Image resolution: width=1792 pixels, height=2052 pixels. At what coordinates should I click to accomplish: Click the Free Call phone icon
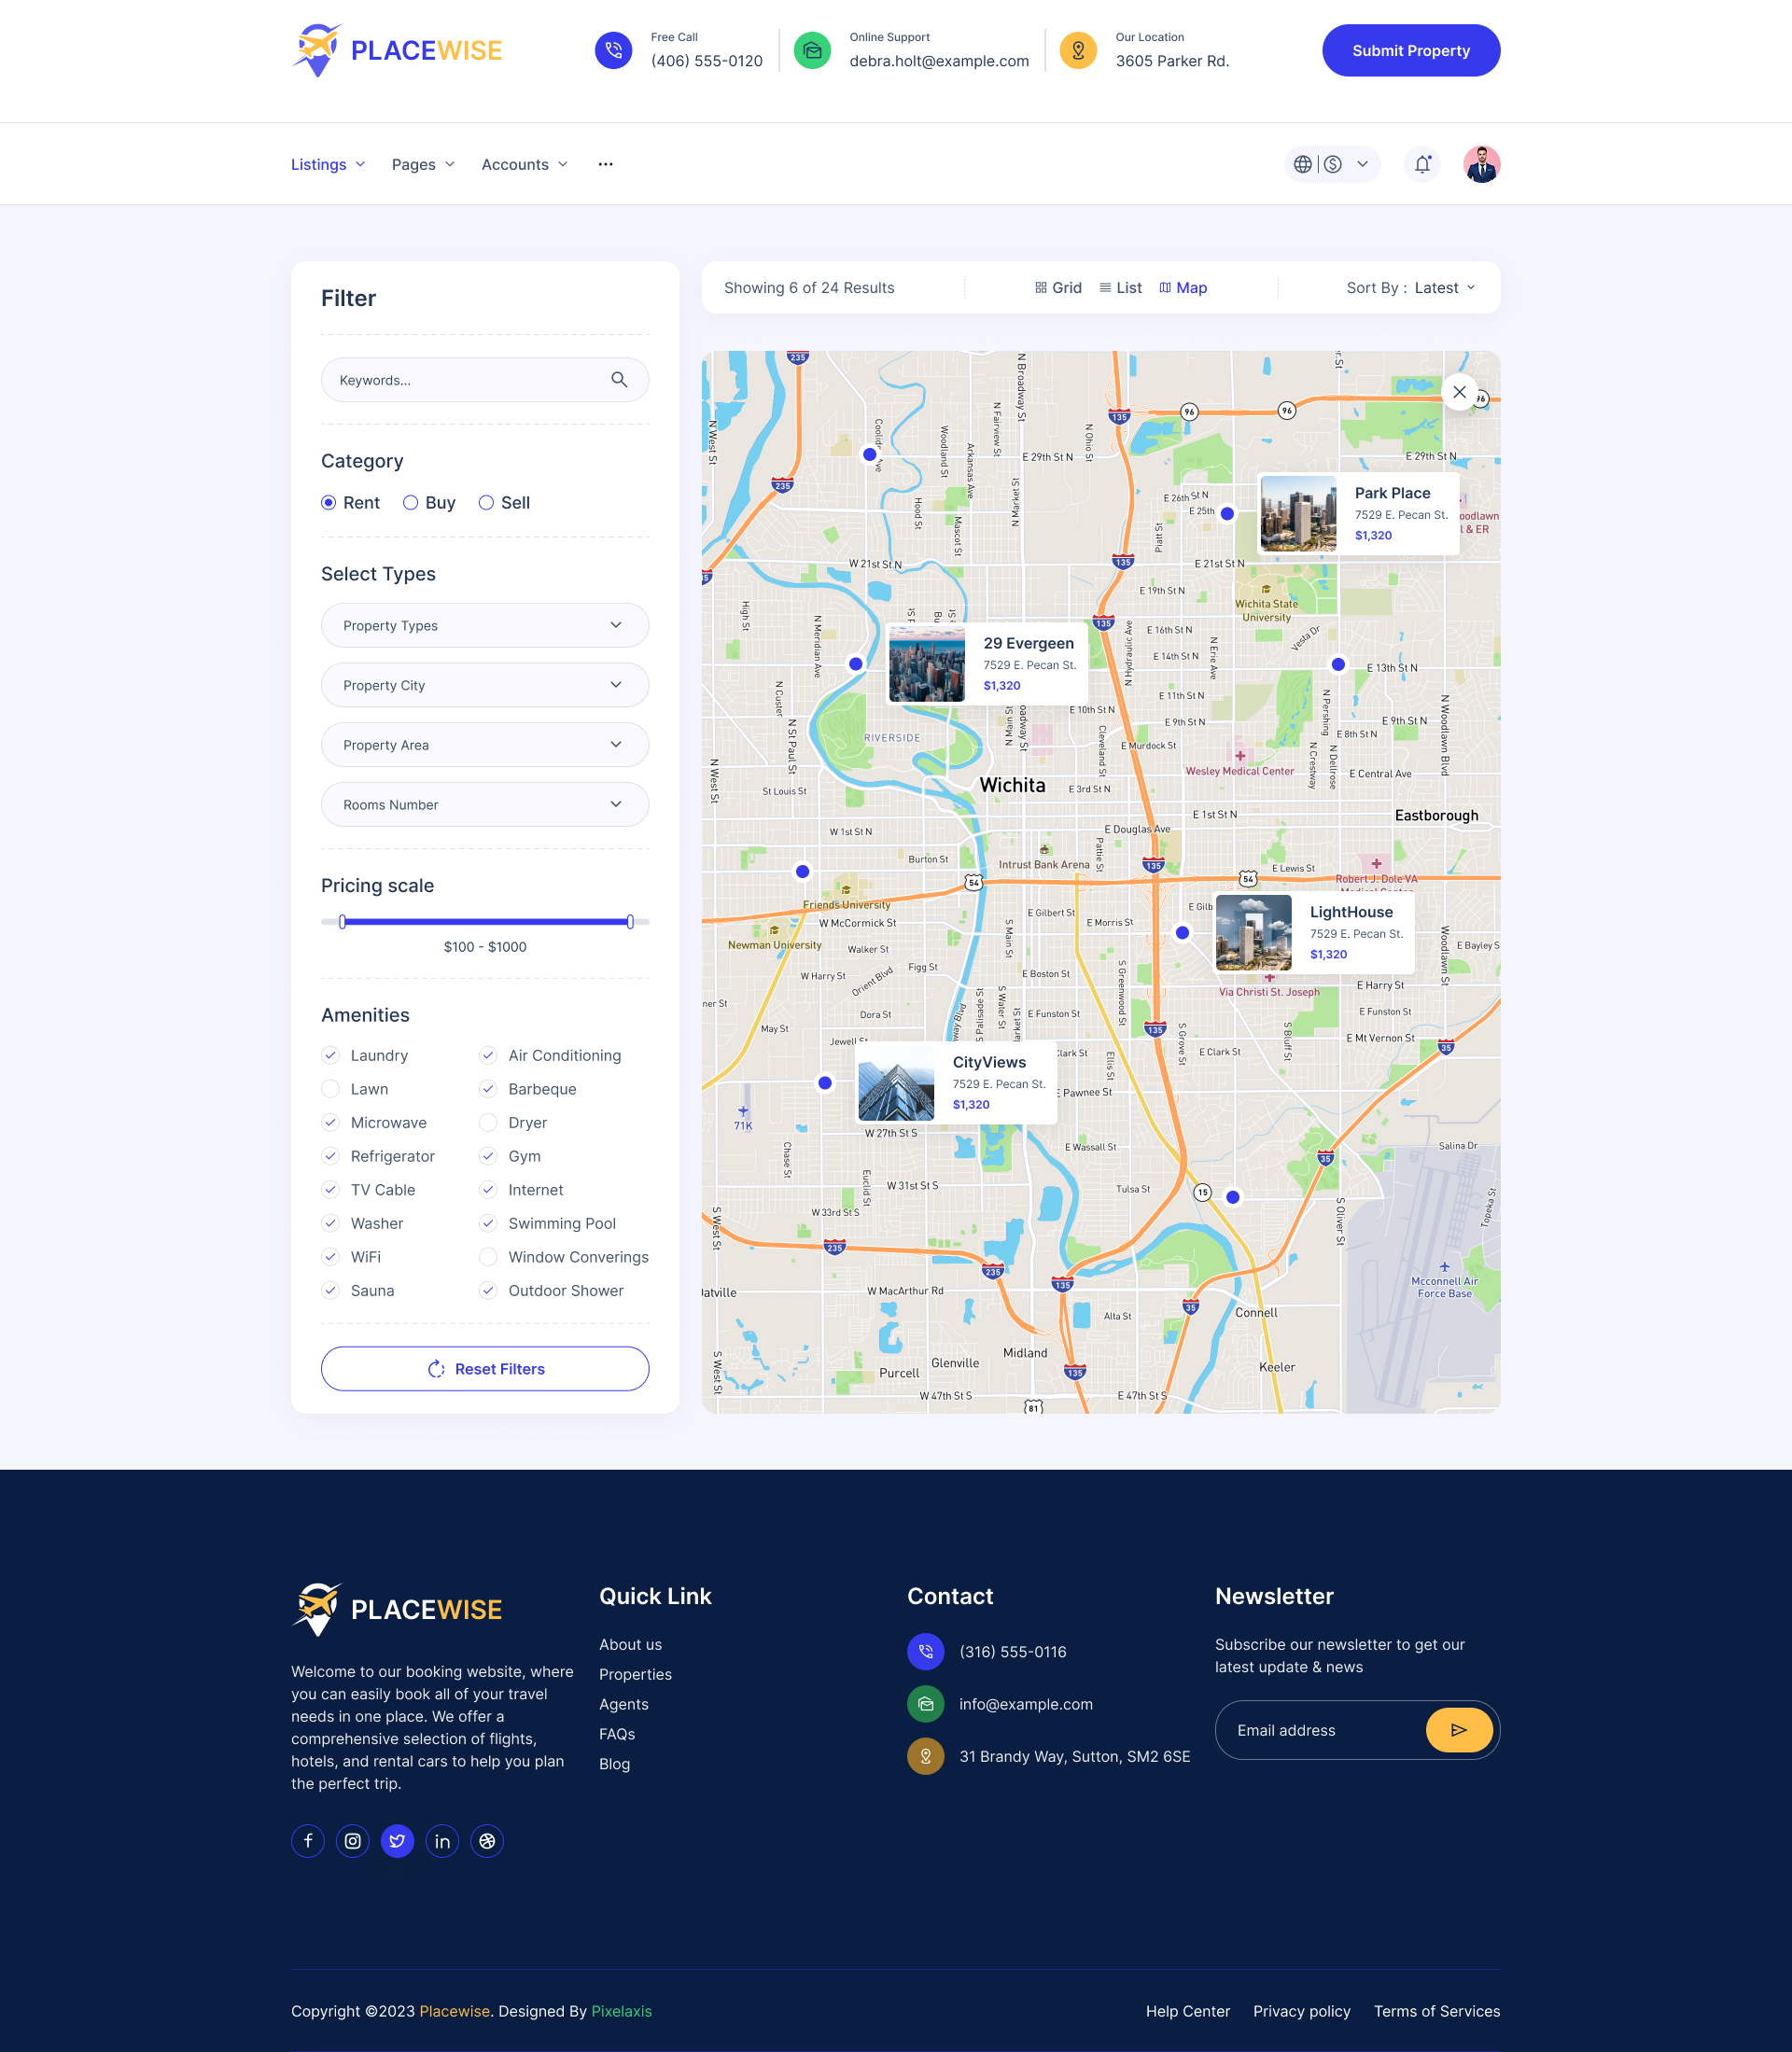[613, 49]
